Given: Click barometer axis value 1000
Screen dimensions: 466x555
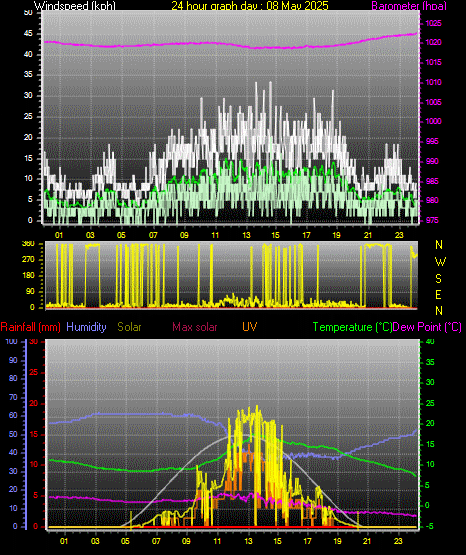Looking at the screenshot, I should pos(433,121).
